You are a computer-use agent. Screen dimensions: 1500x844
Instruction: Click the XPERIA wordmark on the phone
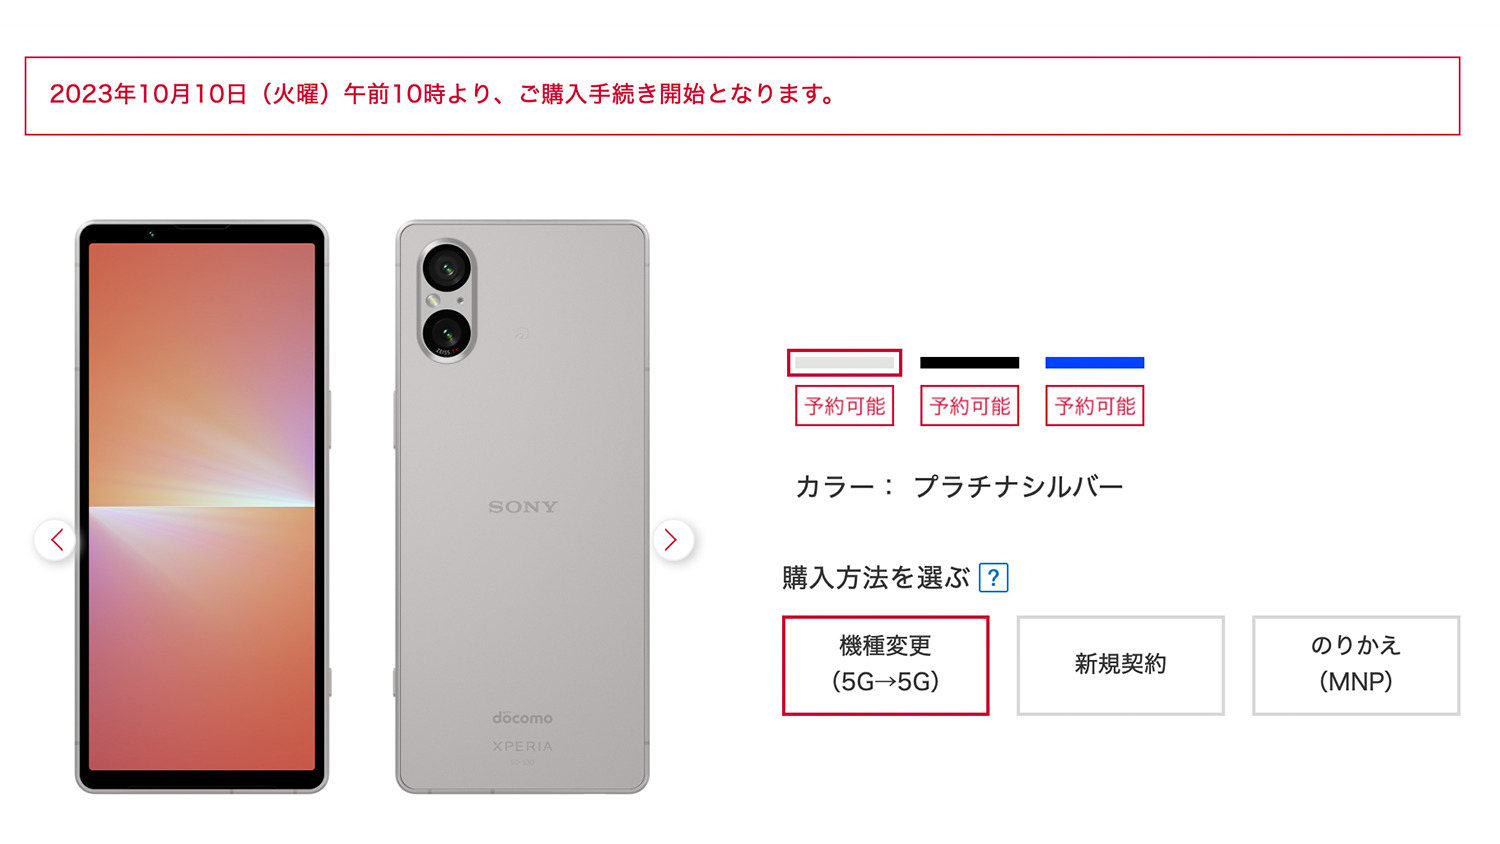(522, 746)
